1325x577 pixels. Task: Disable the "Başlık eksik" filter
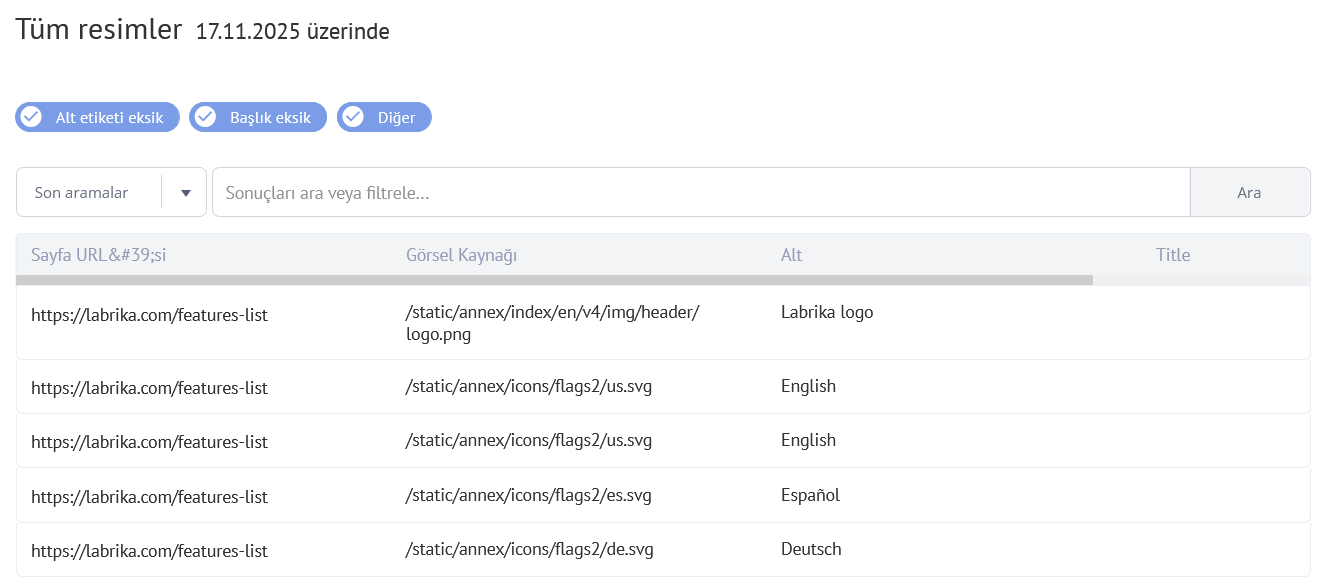258,117
